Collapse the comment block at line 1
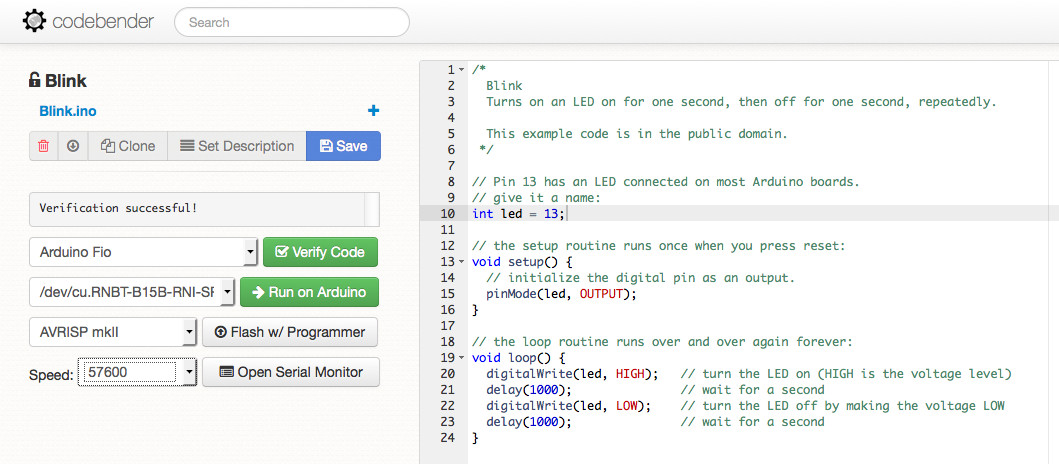Viewport: 1059px width, 464px height. point(461,70)
